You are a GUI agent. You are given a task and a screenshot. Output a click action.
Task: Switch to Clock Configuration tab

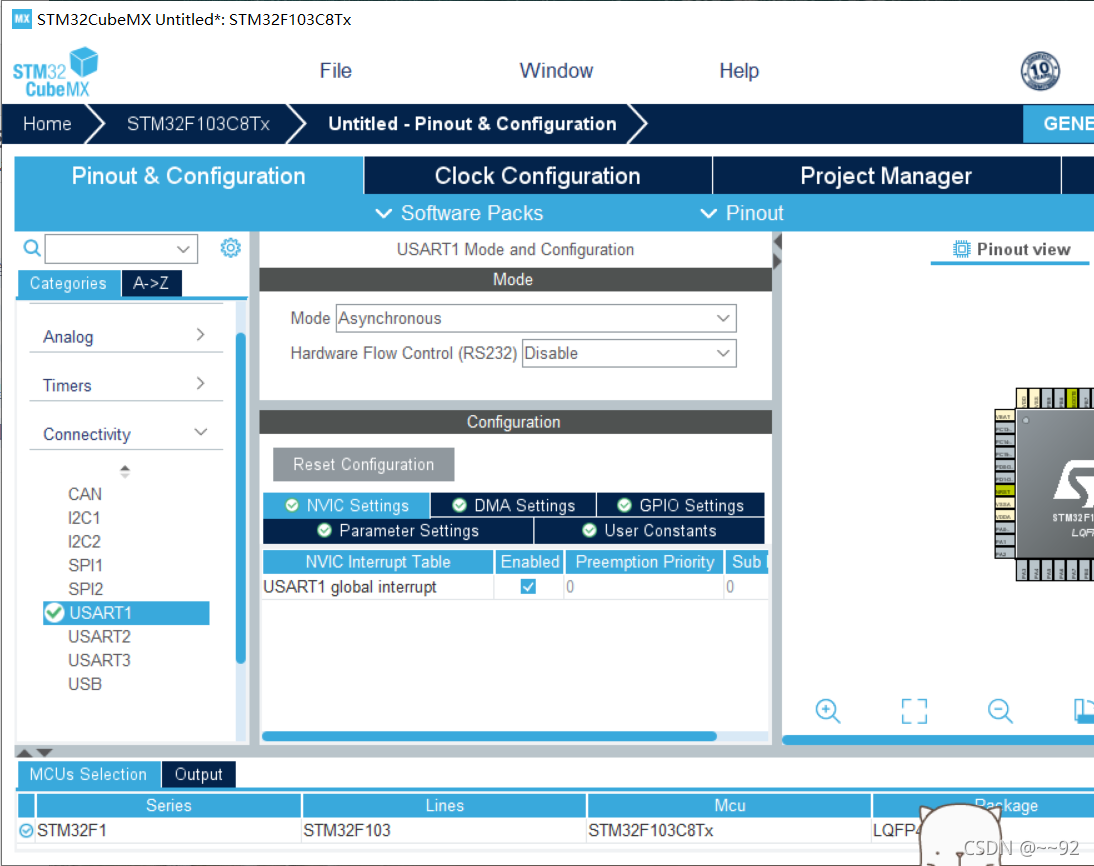click(x=537, y=176)
